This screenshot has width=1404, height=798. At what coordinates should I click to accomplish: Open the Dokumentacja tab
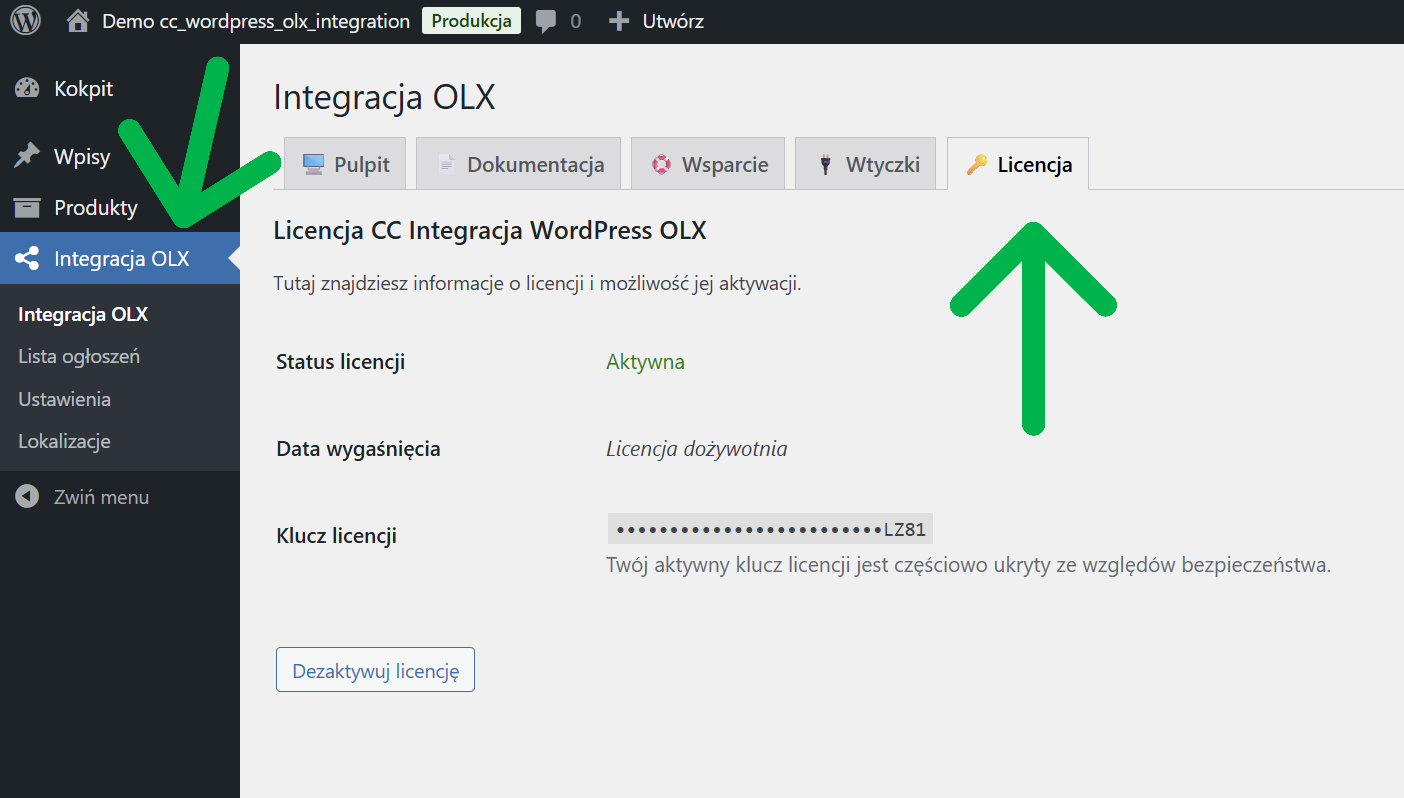pyautogui.click(x=518, y=164)
